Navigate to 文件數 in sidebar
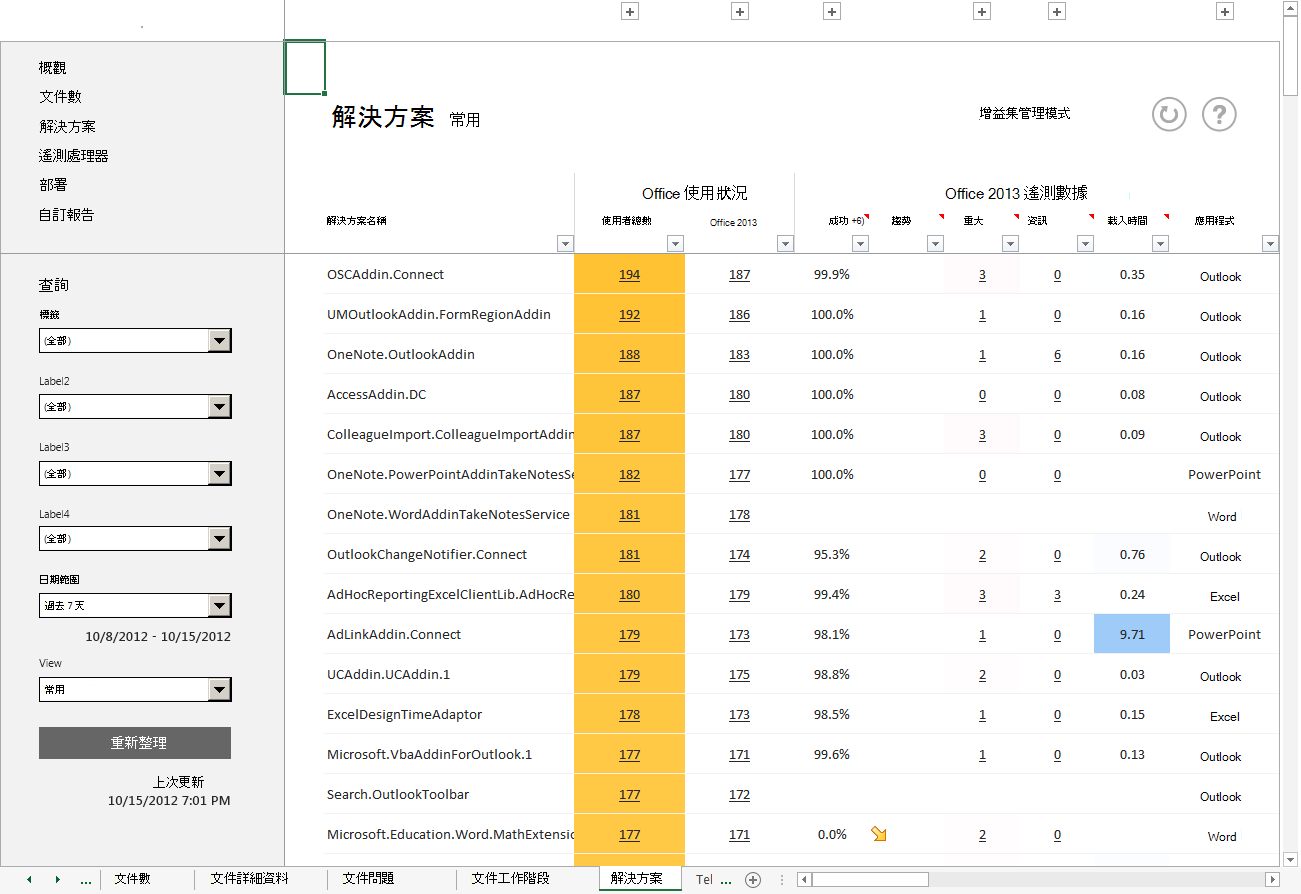This screenshot has width=1301, height=894. [x=60, y=97]
